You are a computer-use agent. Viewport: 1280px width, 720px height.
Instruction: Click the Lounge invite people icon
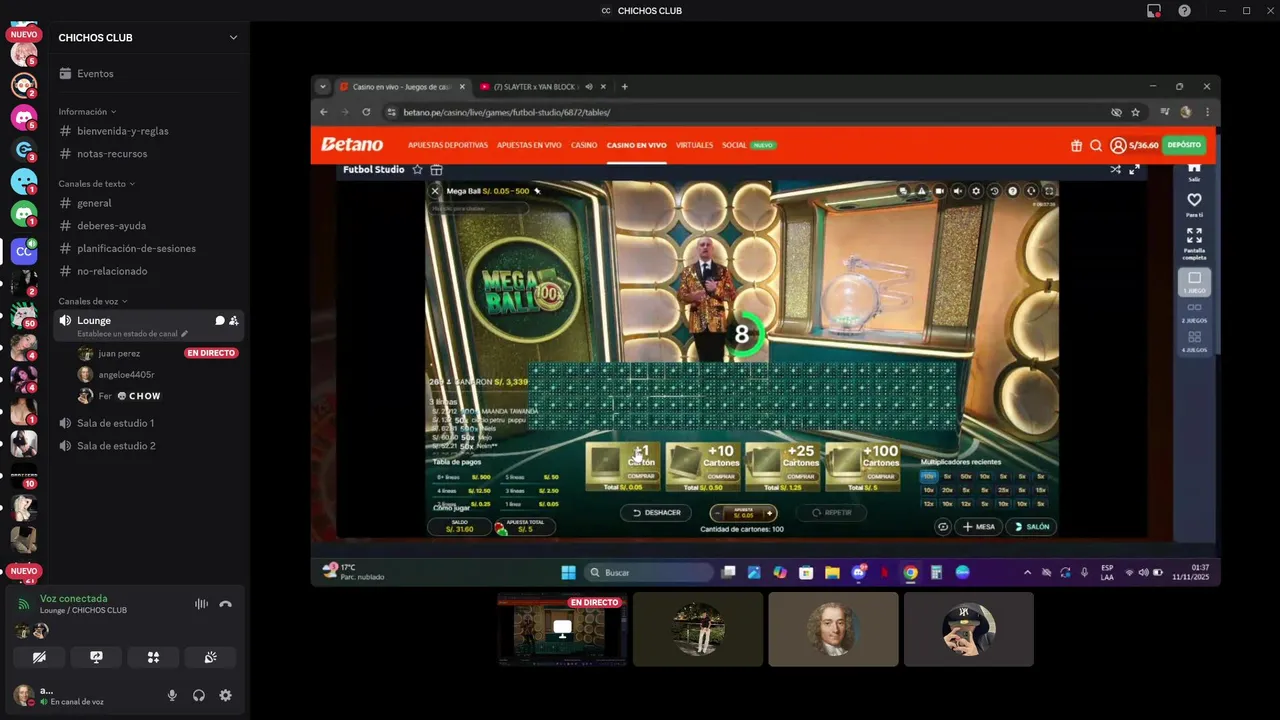(234, 321)
